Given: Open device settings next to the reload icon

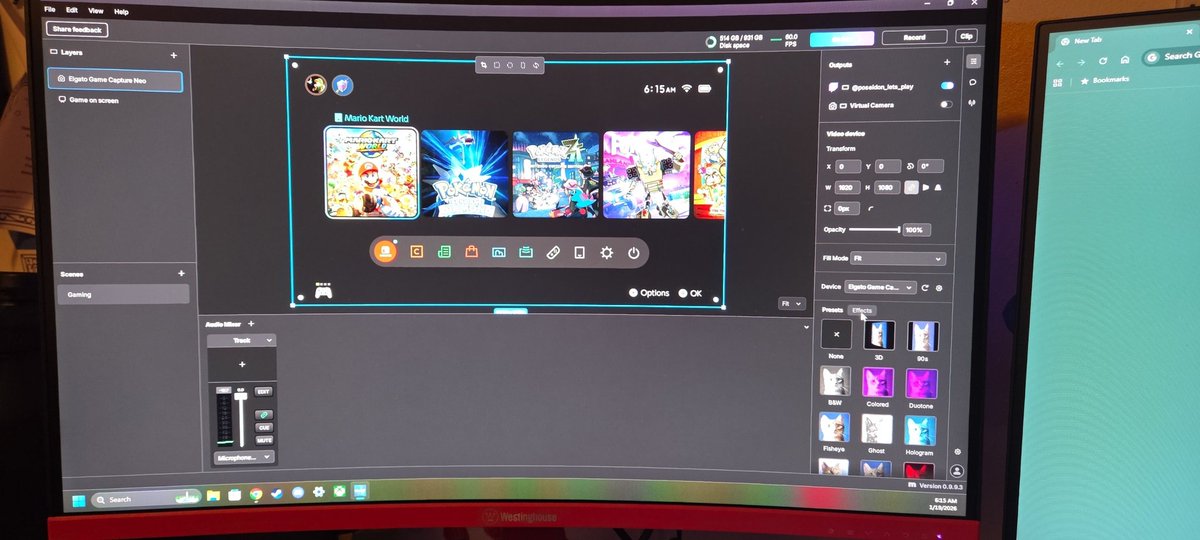Looking at the screenshot, I should pyautogui.click(x=939, y=288).
